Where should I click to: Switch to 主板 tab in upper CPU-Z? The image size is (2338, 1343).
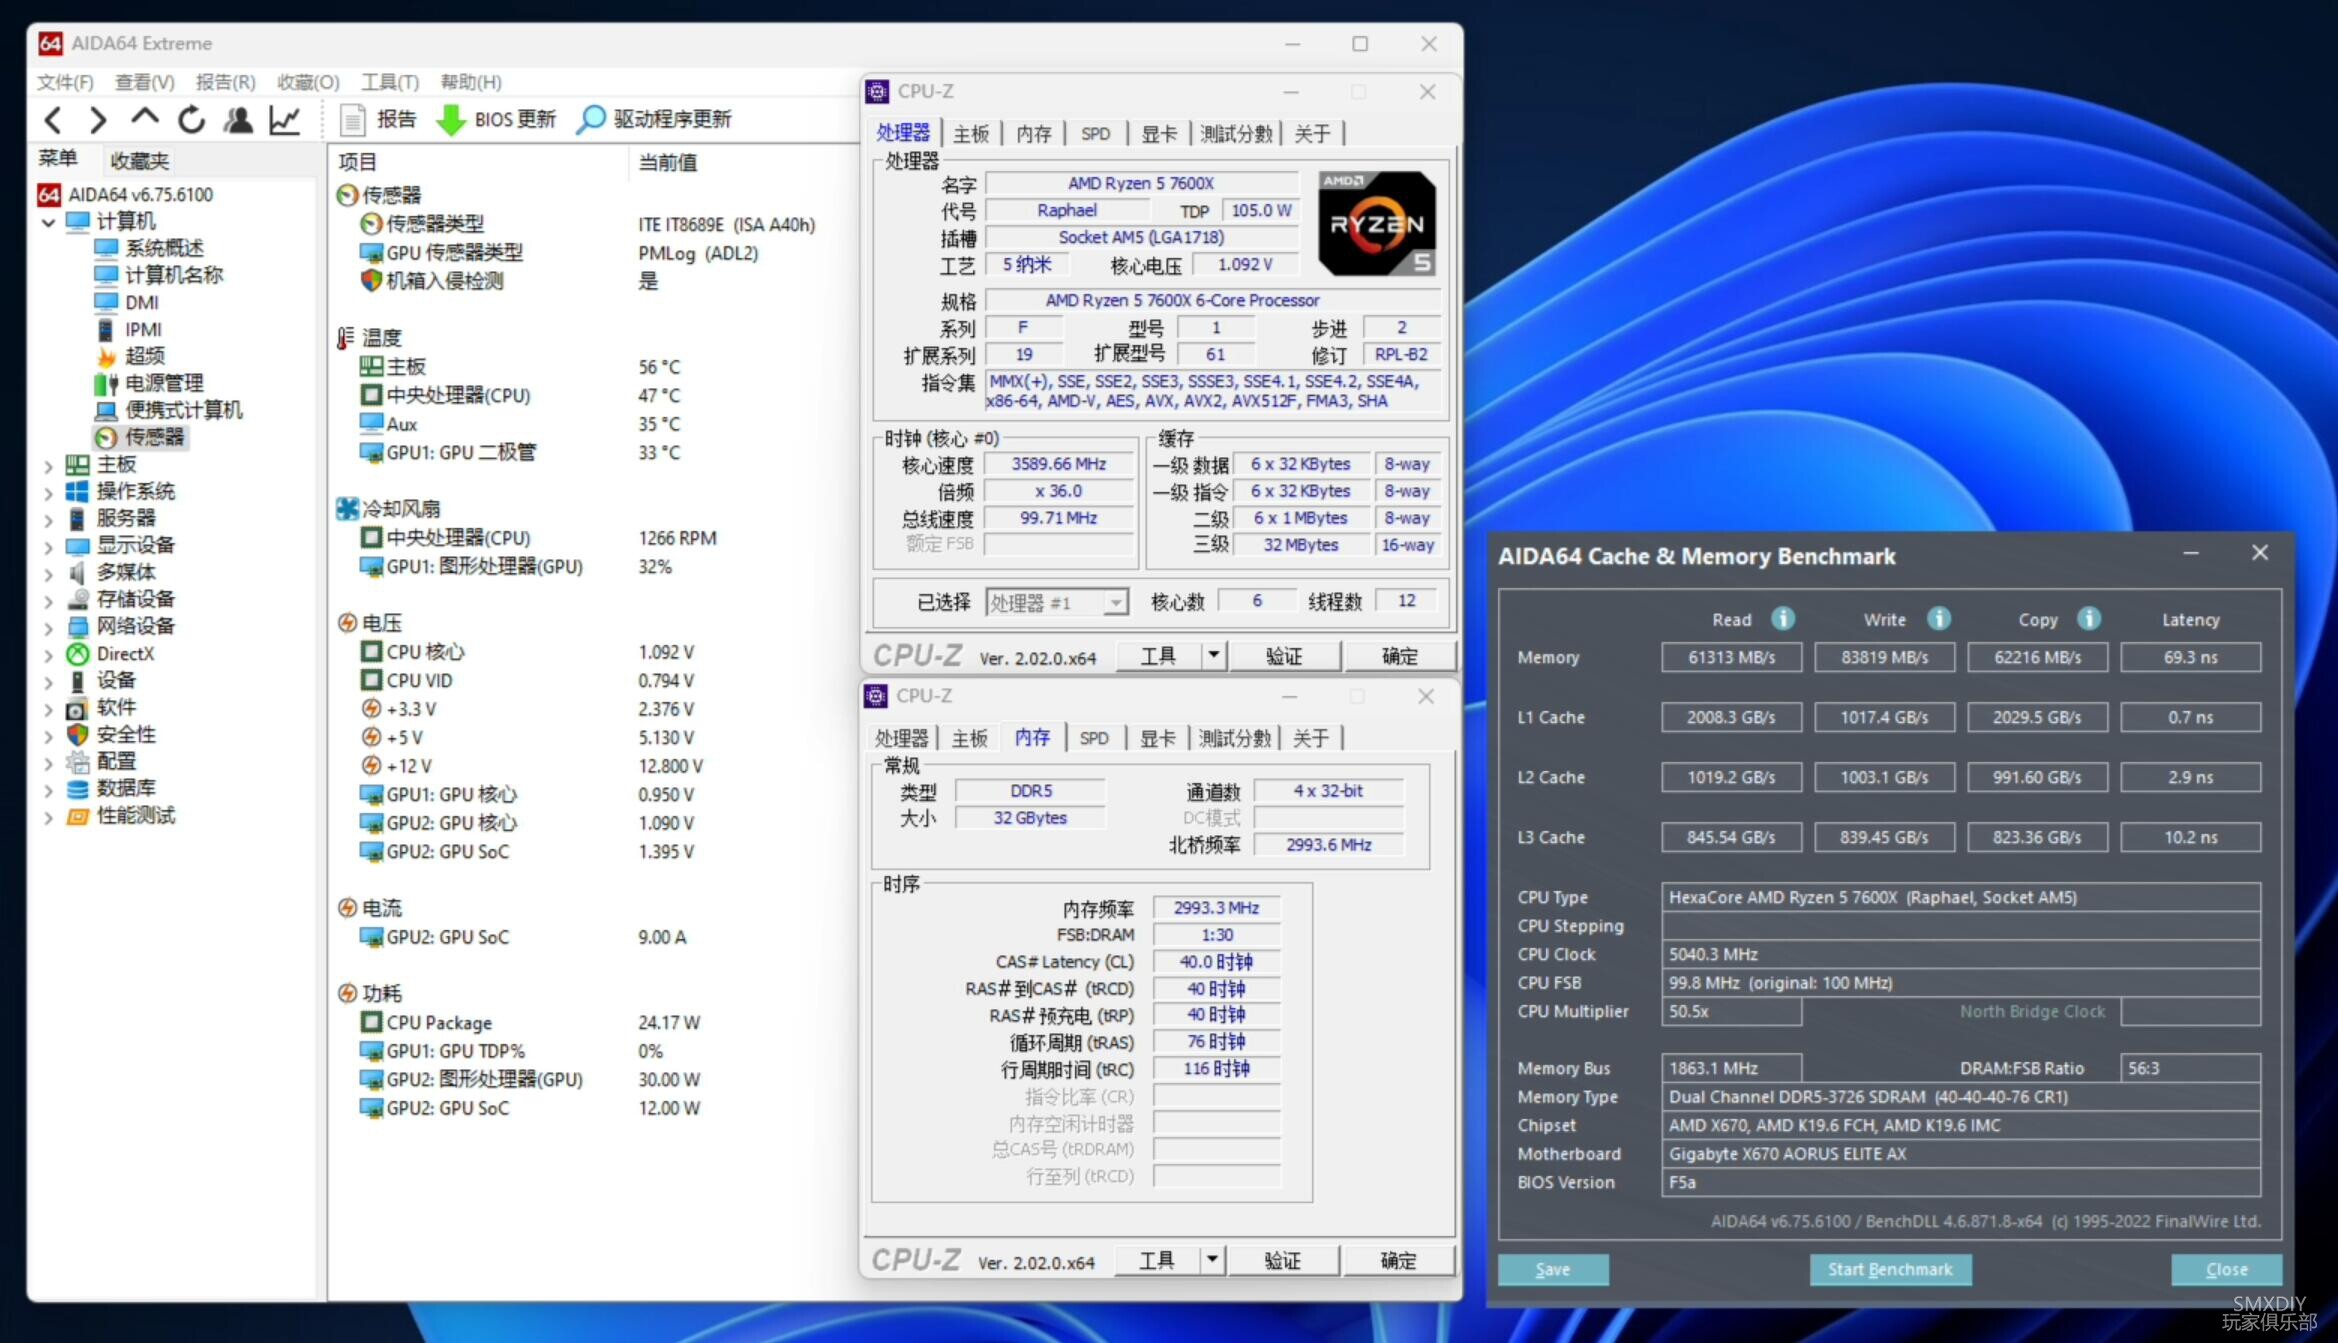(x=971, y=134)
